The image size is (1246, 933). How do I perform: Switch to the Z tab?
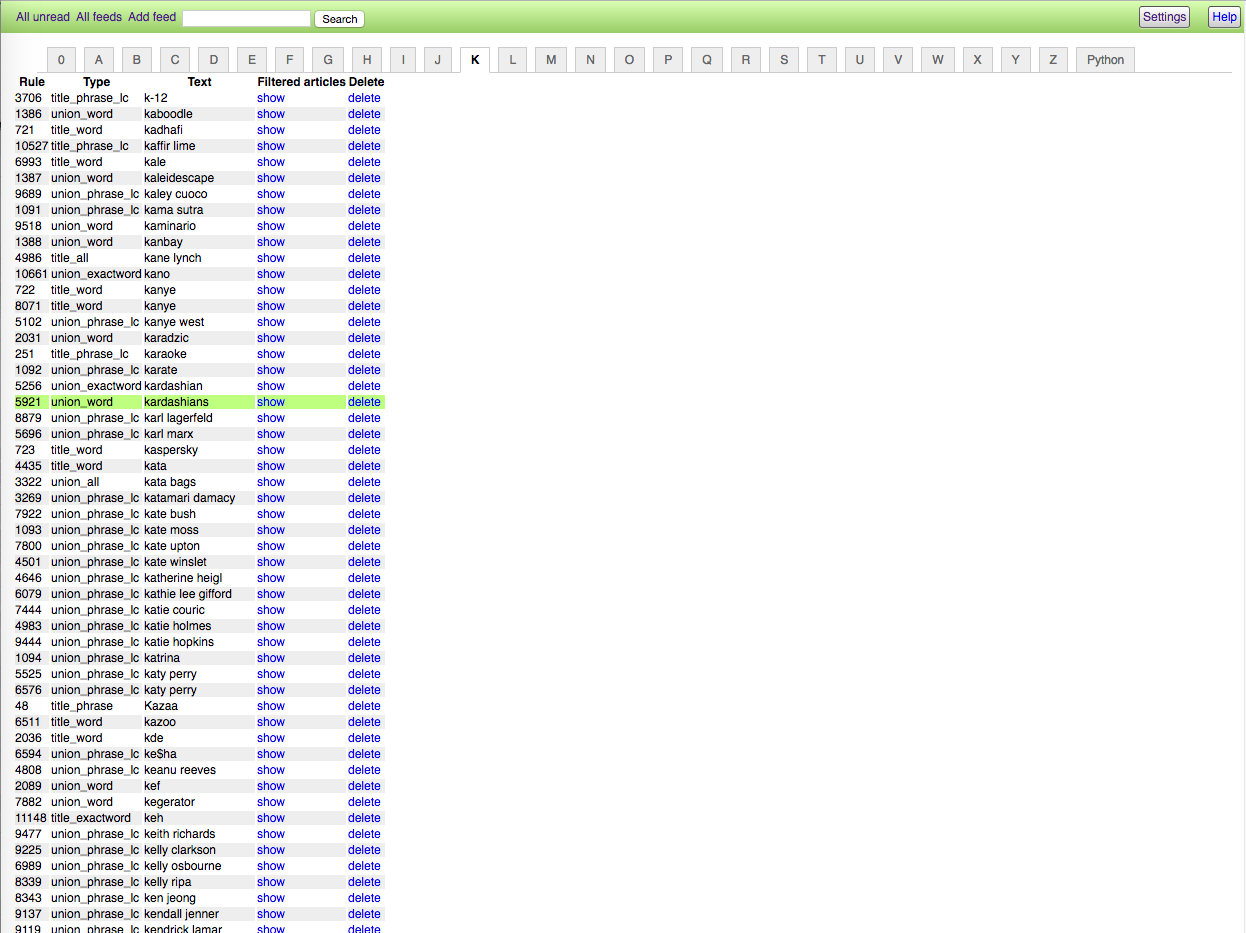coord(1053,60)
